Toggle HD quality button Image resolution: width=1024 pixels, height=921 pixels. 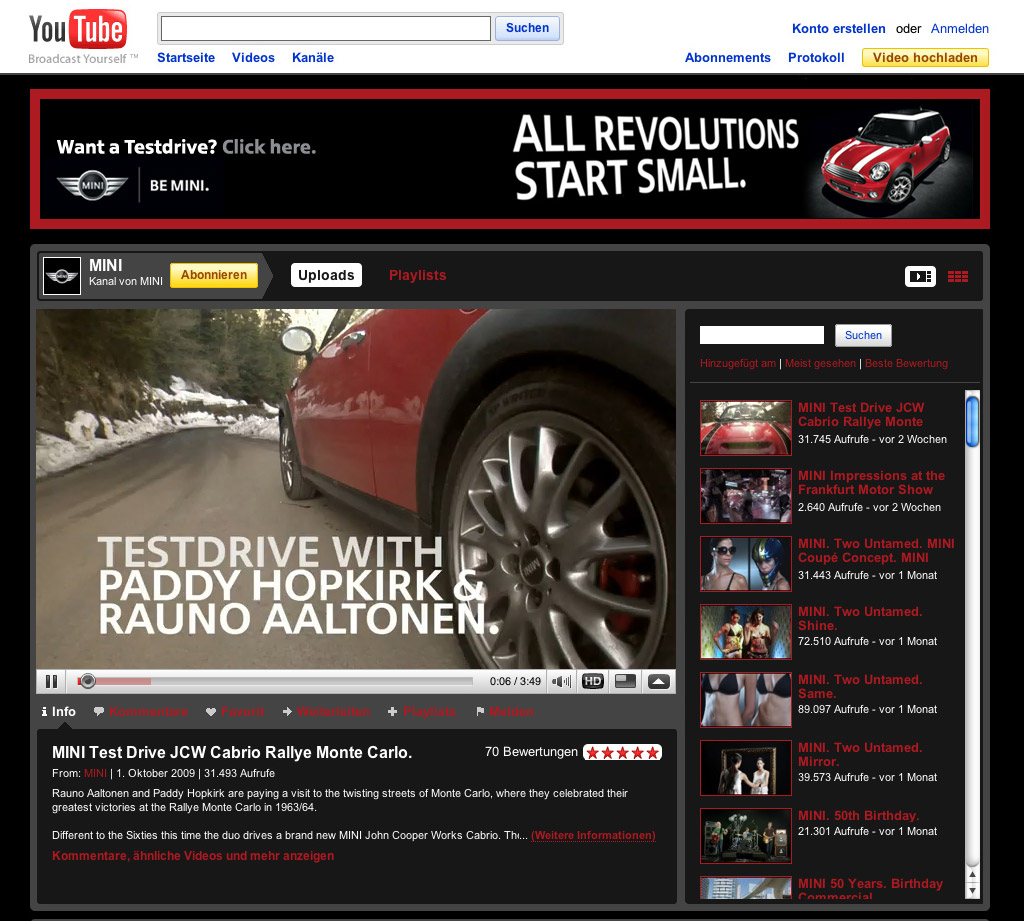coord(592,681)
